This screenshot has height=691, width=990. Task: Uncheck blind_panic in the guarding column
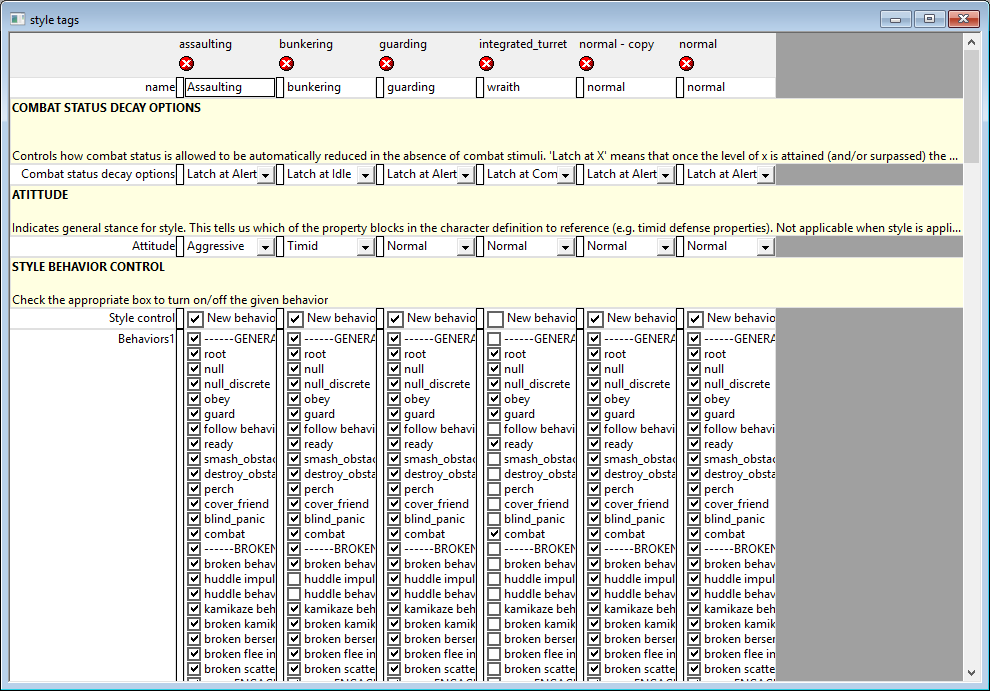tap(394, 519)
